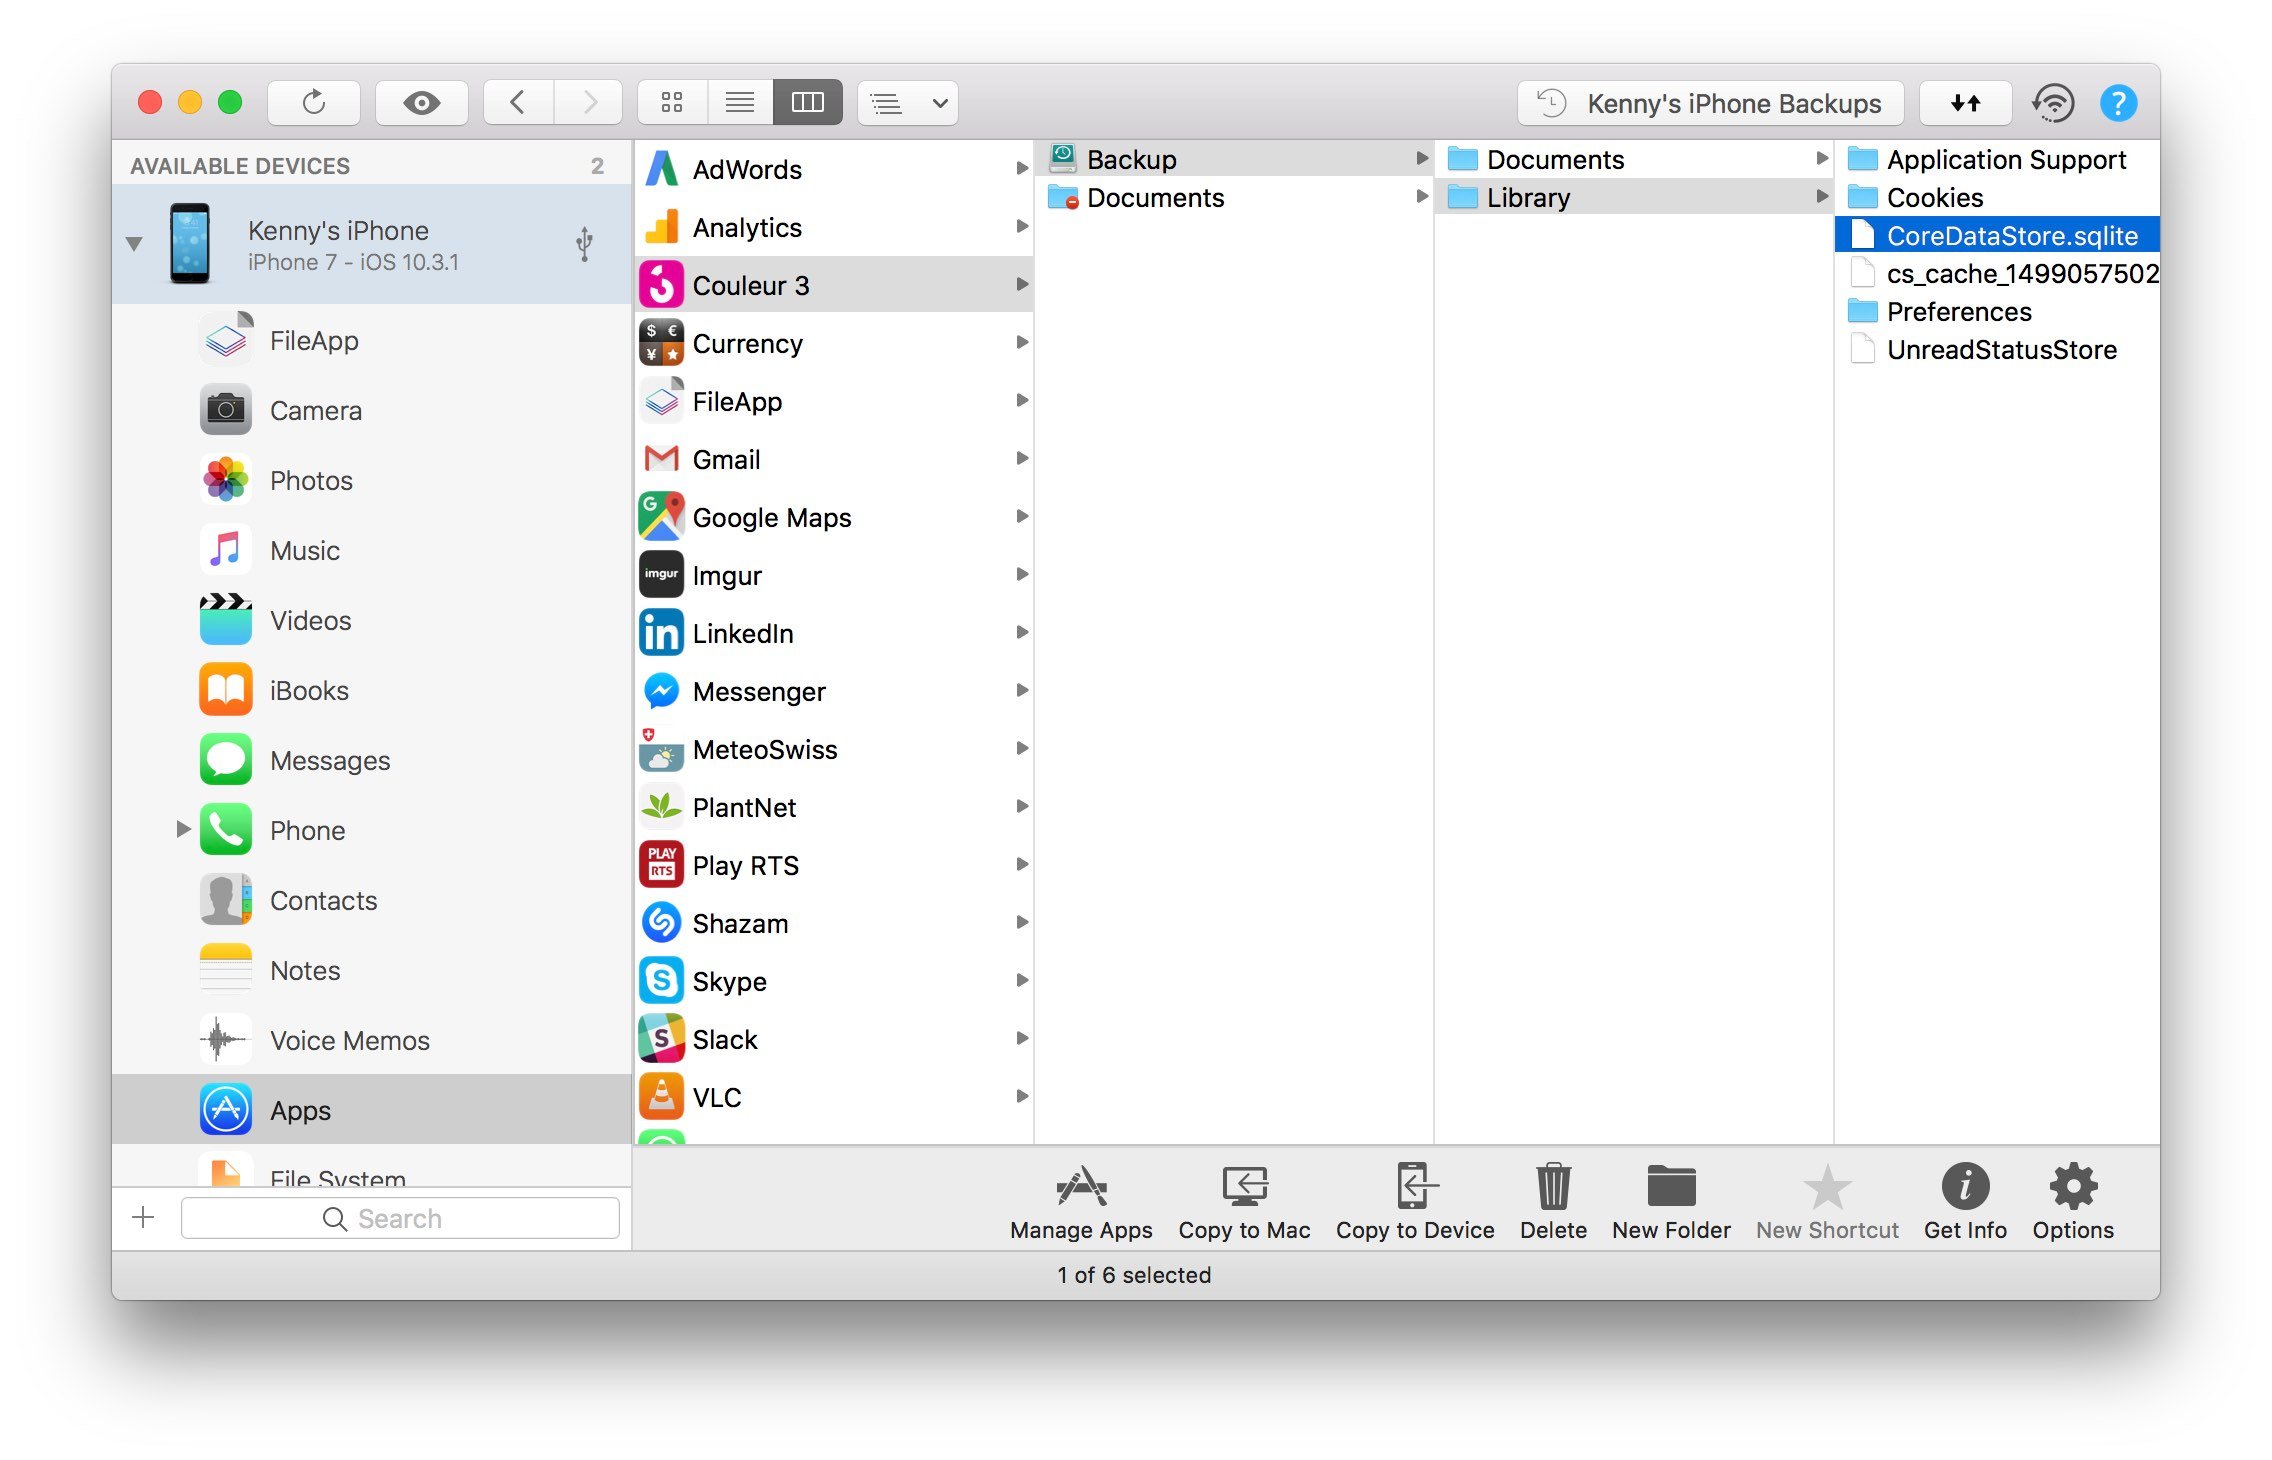Select the Couleur 3 app entry
This screenshot has width=2272, height=1460.
pos(830,281)
